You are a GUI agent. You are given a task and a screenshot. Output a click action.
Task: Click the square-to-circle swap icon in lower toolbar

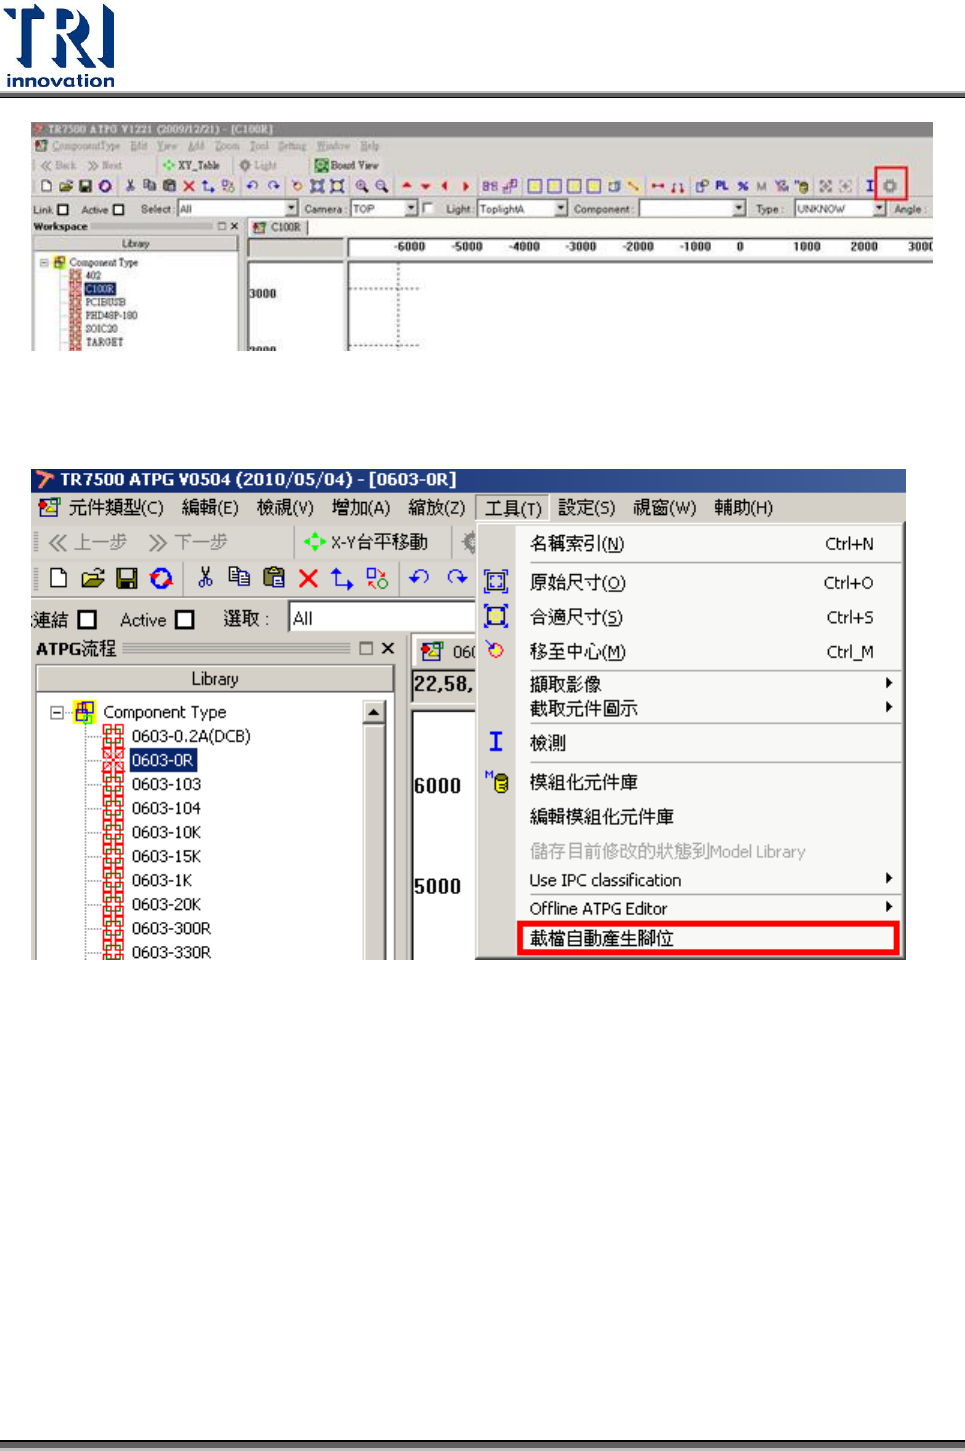(377, 578)
